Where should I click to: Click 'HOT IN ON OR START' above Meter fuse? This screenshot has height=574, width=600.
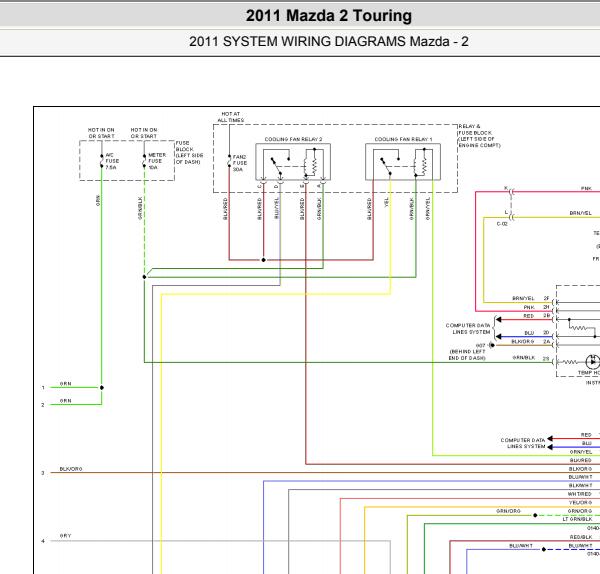tap(144, 133)
